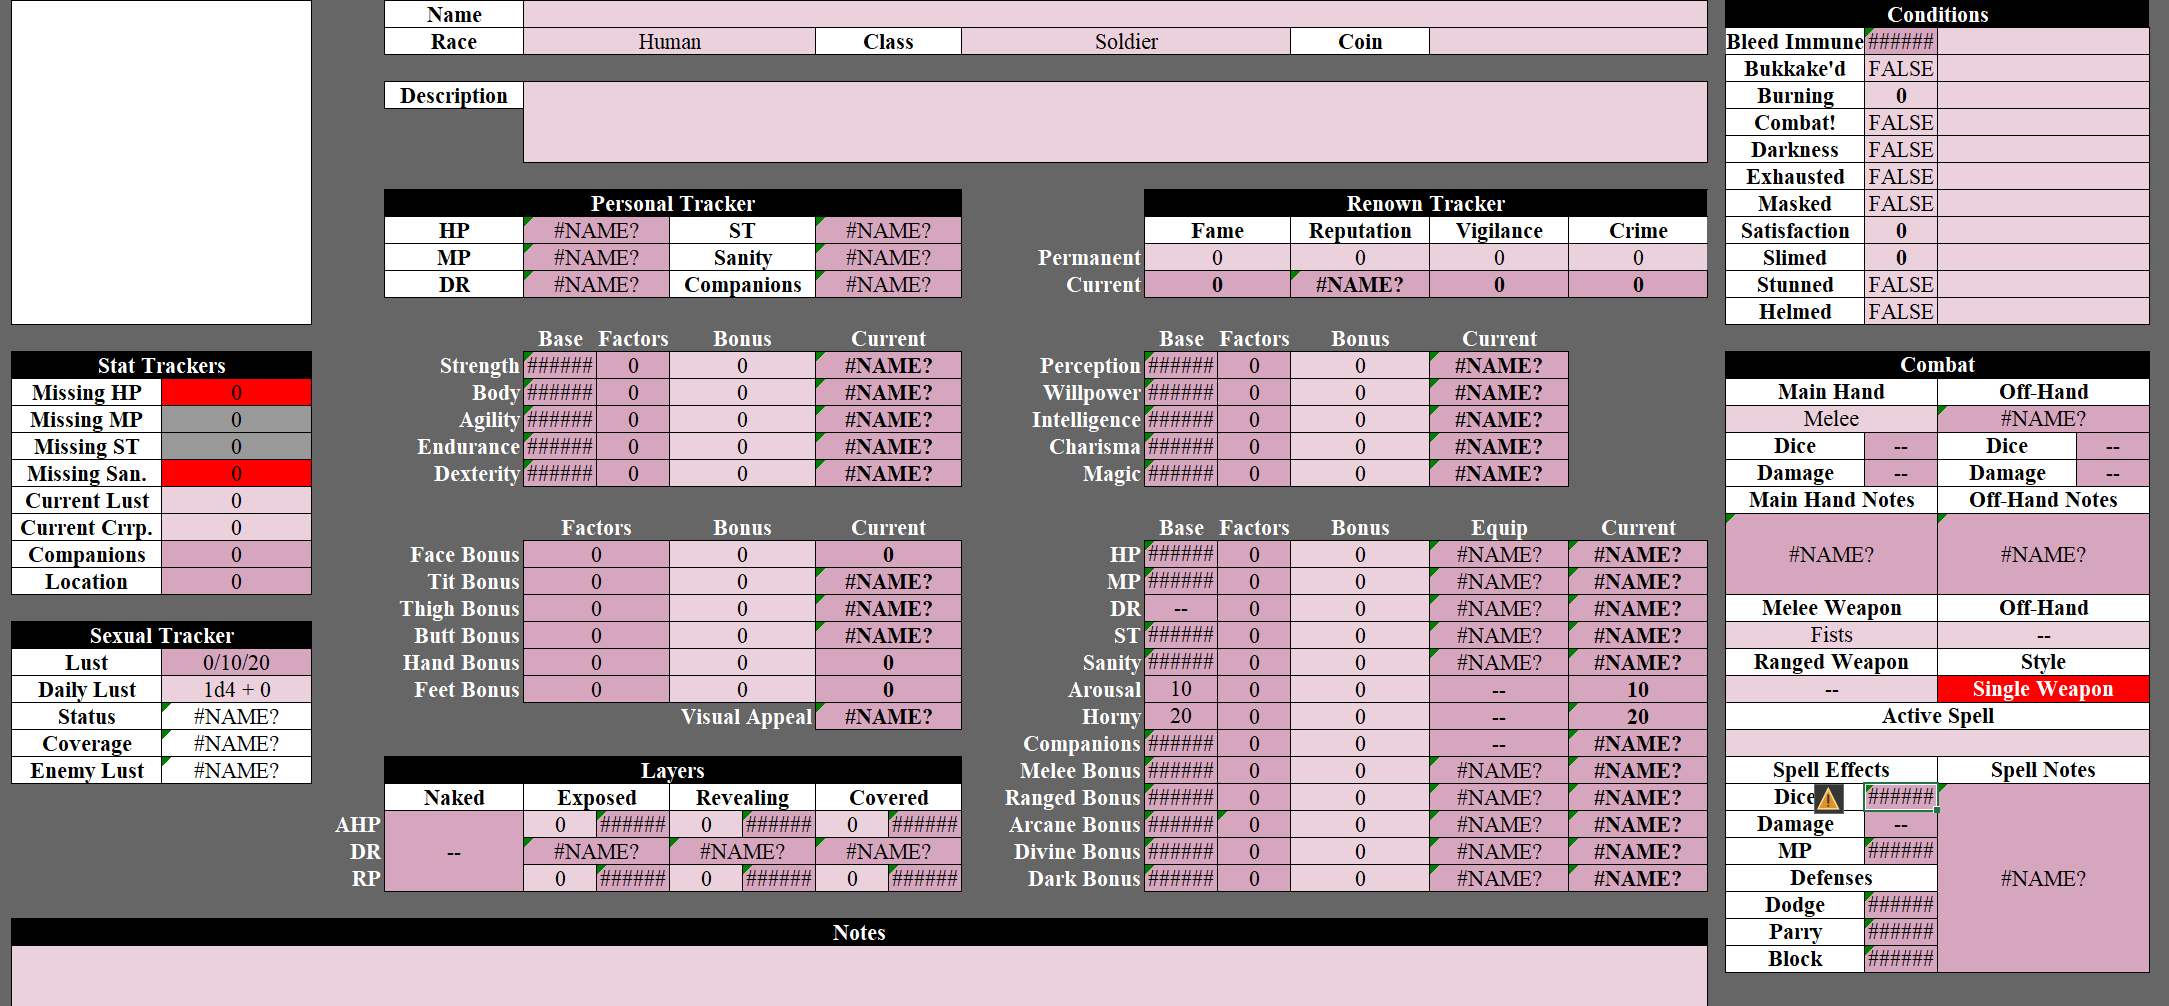Click the Sanity value in Personal Tracker
Viewport: 2169px width, 1006px height.
[888, 257]
